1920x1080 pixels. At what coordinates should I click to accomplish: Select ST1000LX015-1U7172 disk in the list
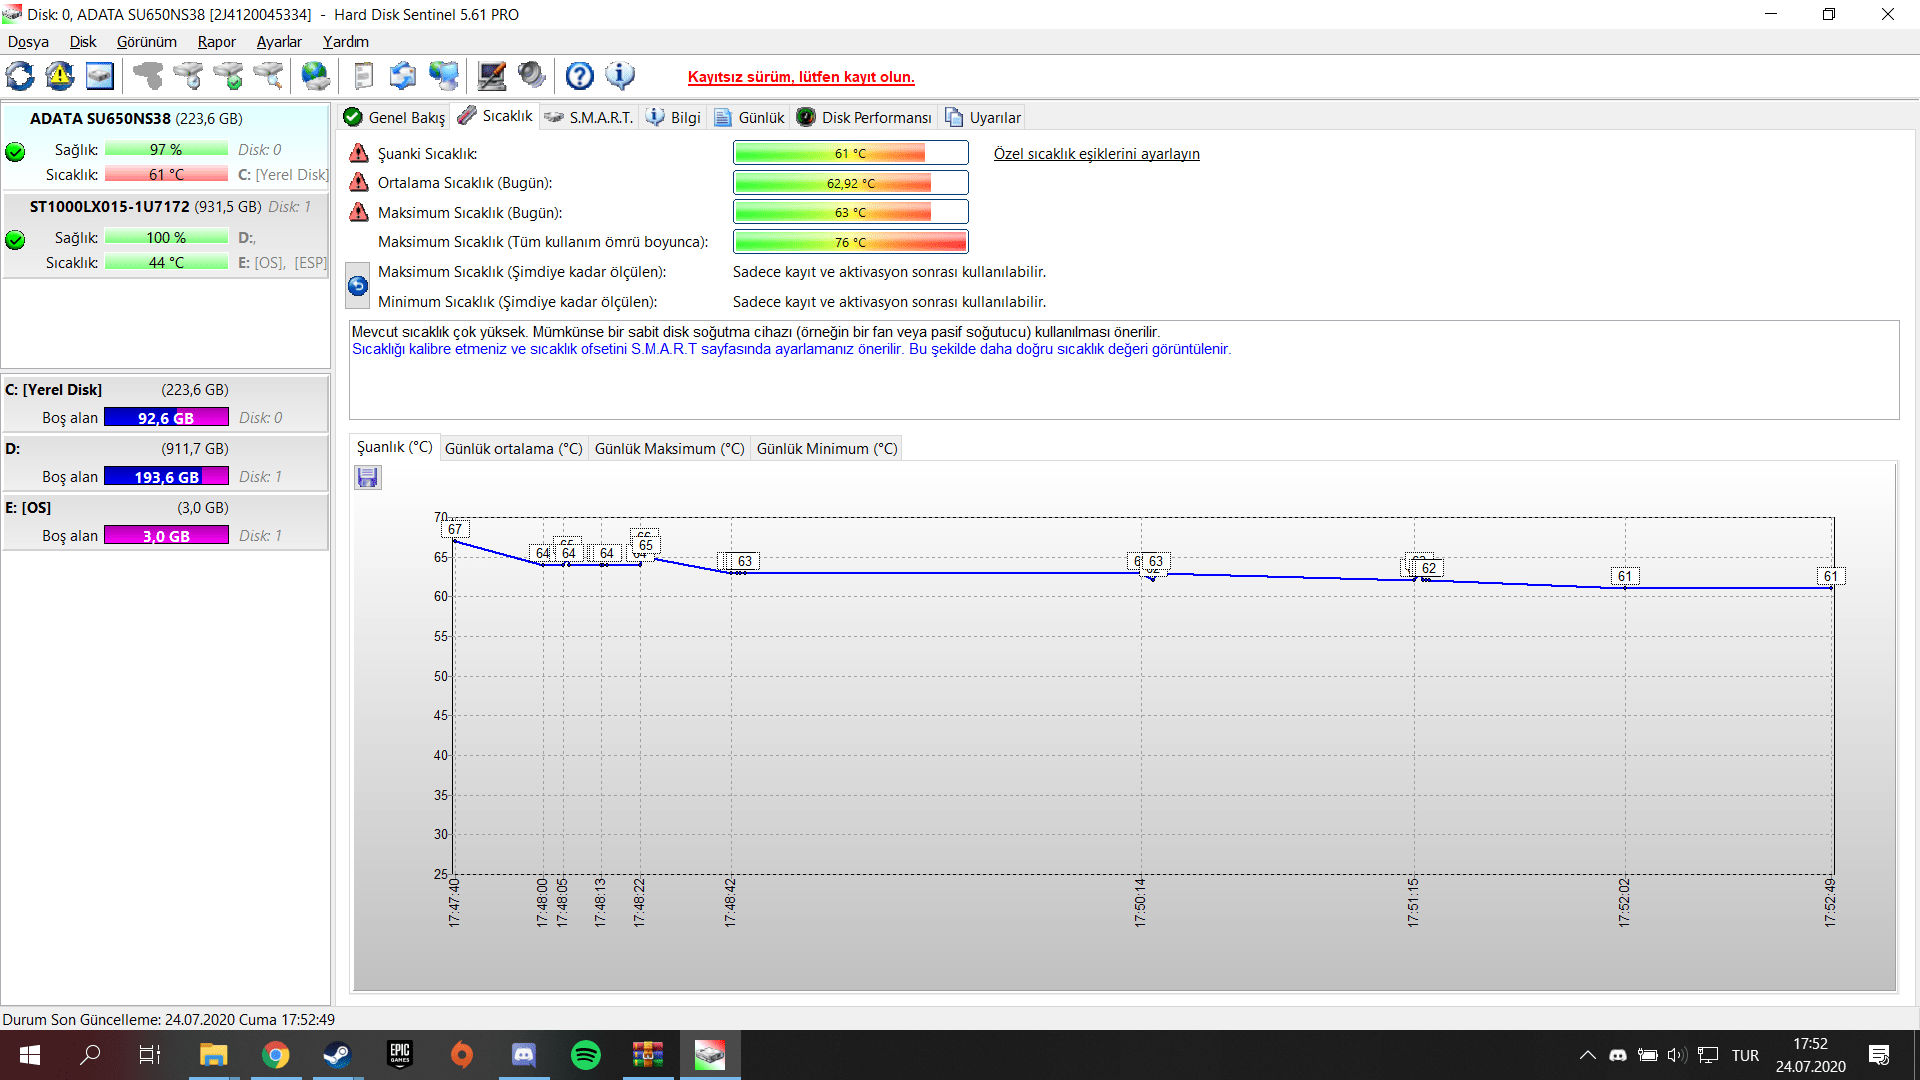110,207
